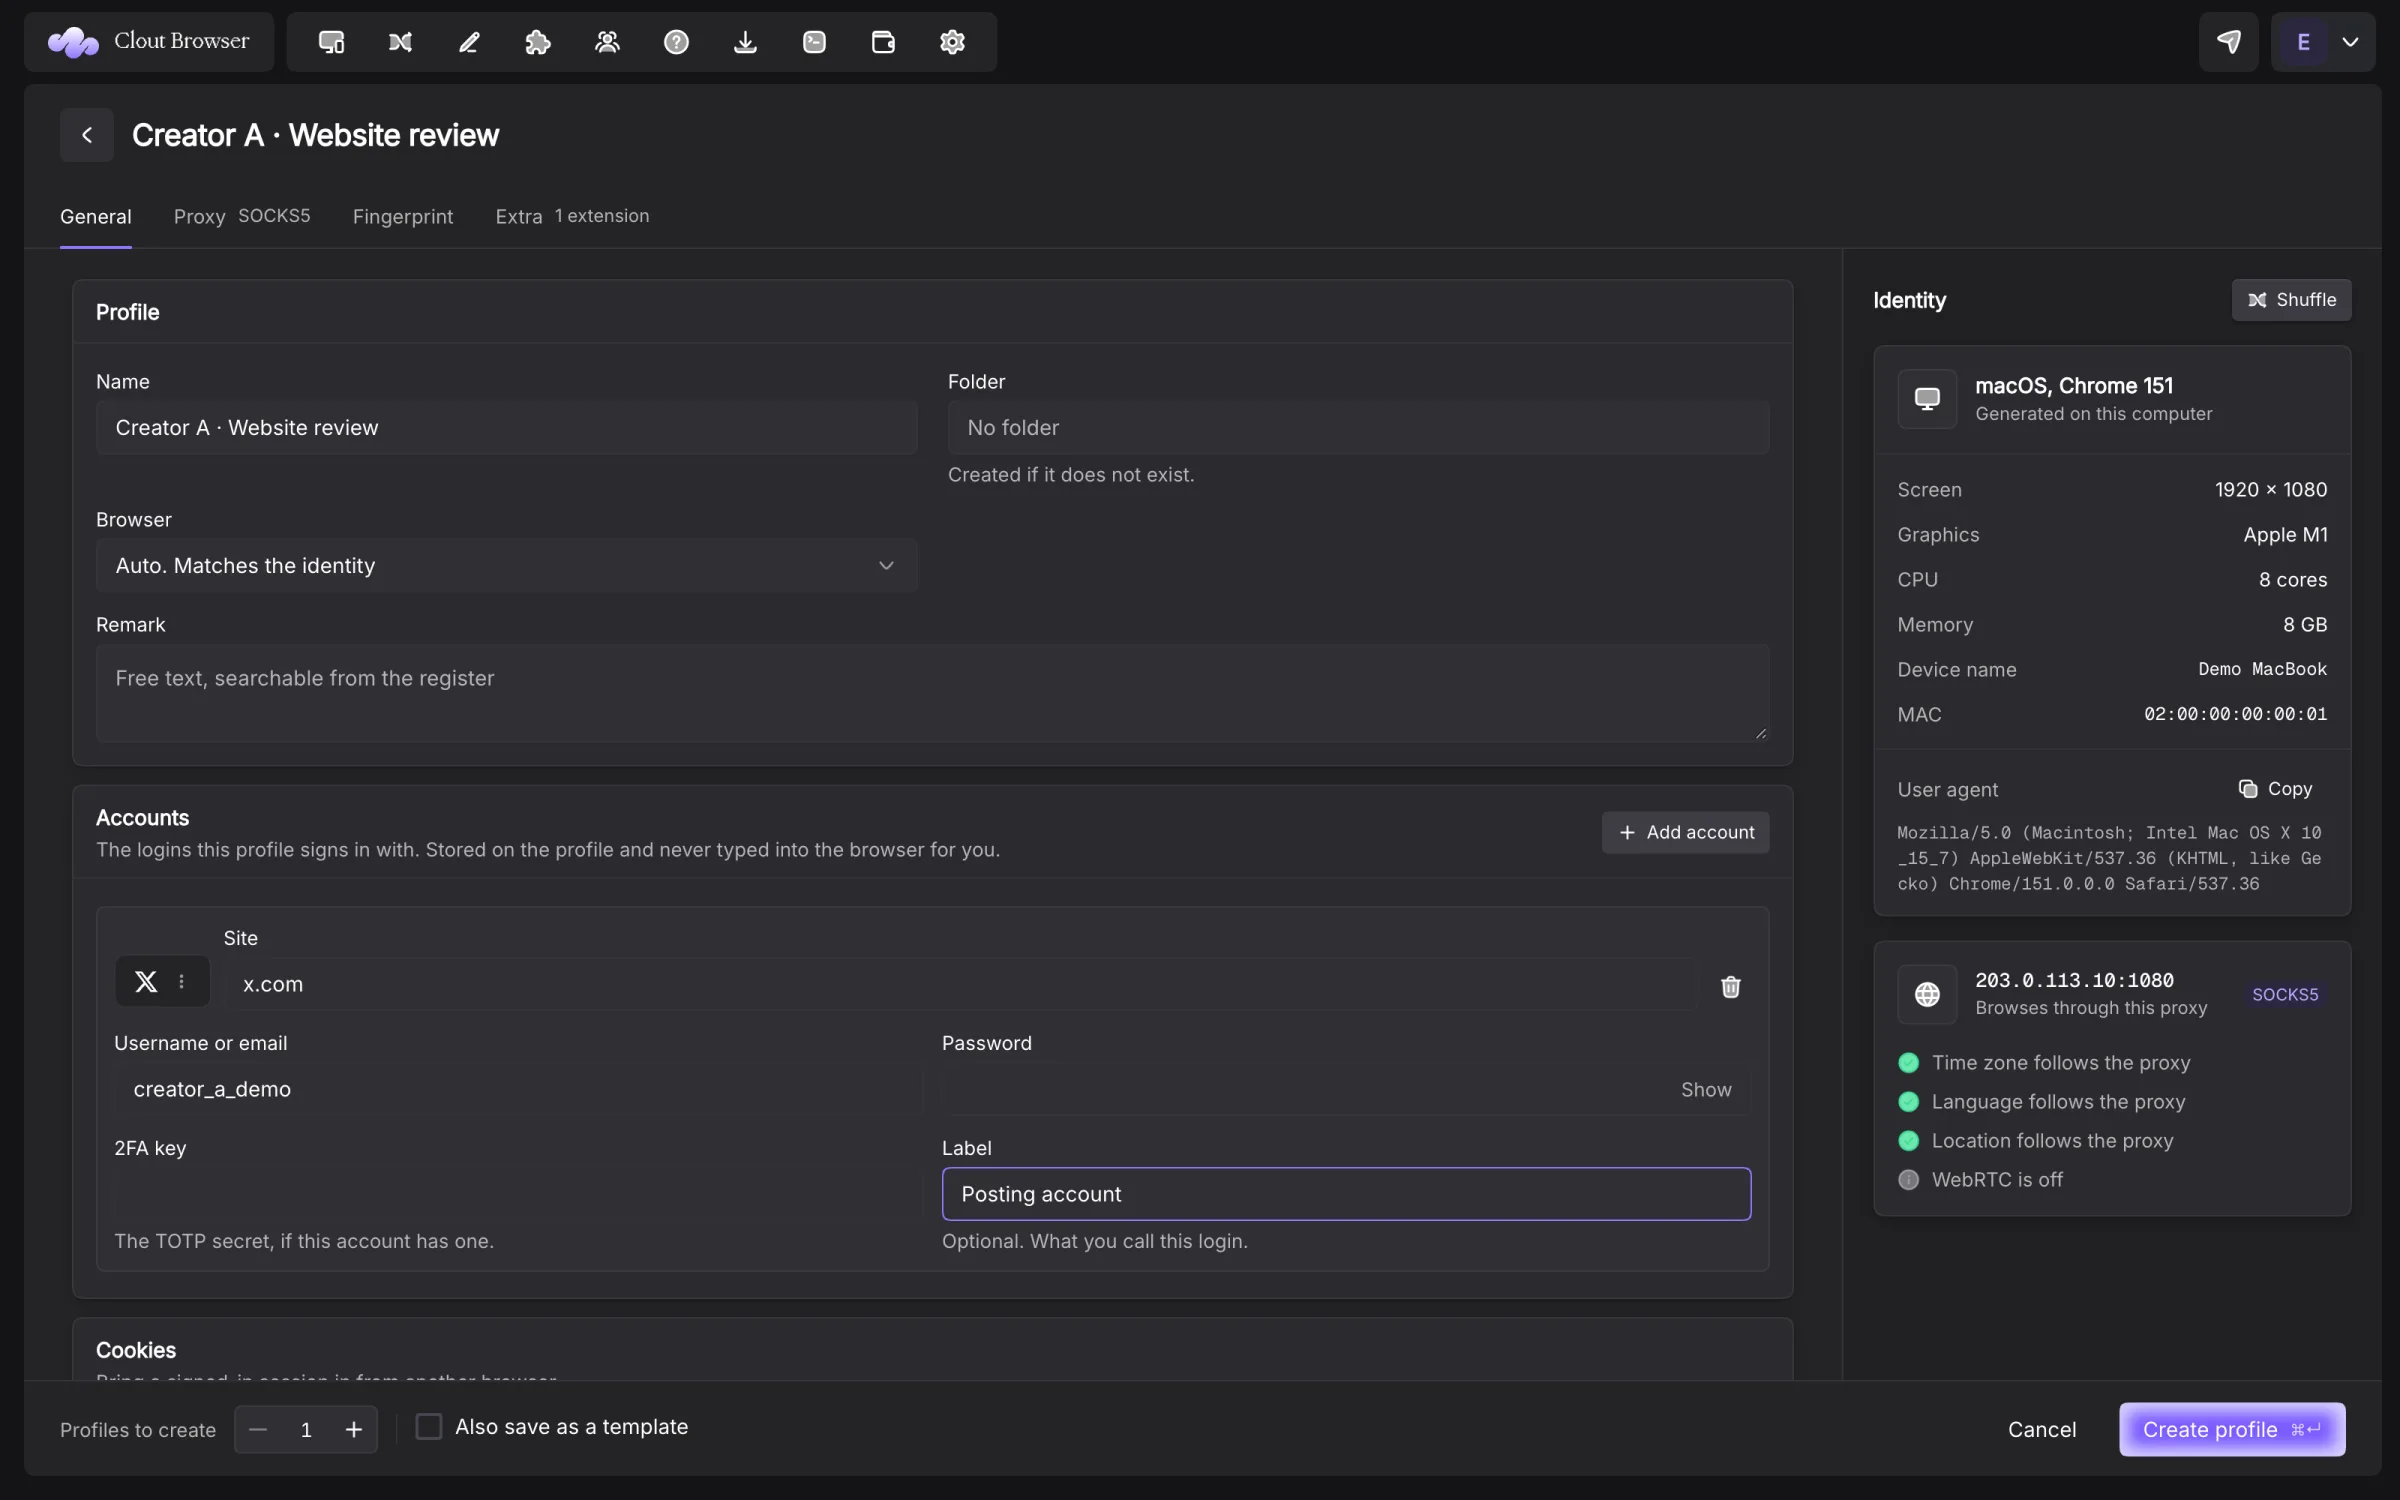
Task: Click the X site logo icon
Action: point(146,982)
